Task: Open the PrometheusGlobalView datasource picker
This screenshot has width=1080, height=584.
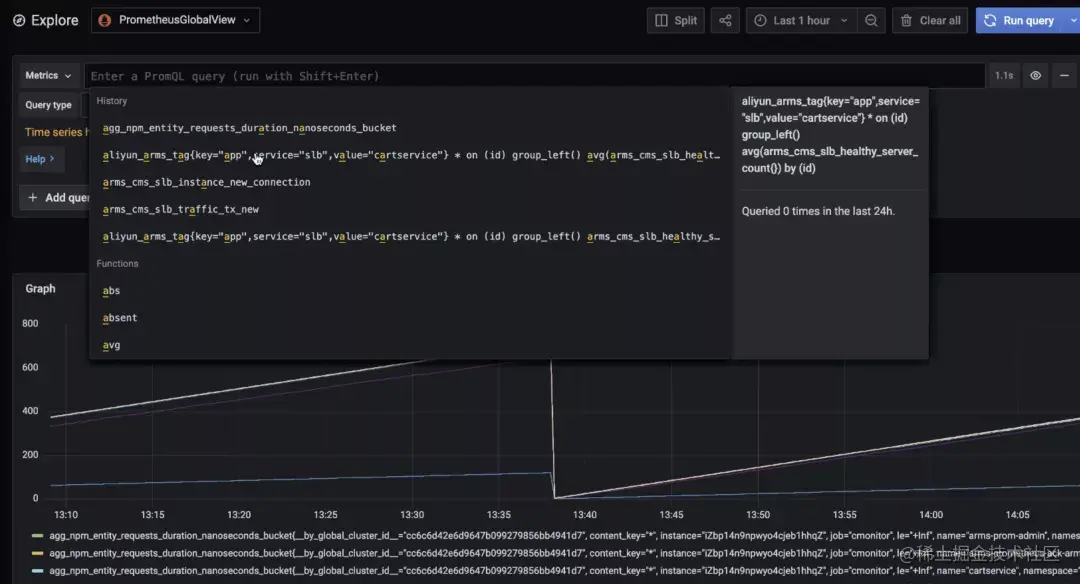Action: coord(176,20)
